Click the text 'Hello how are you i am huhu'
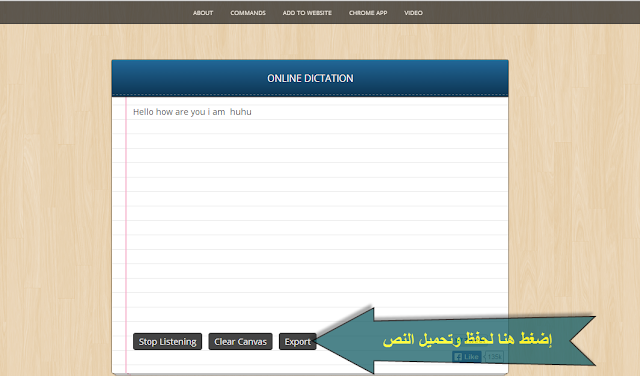640x376 pixels. tap(192, 112)
